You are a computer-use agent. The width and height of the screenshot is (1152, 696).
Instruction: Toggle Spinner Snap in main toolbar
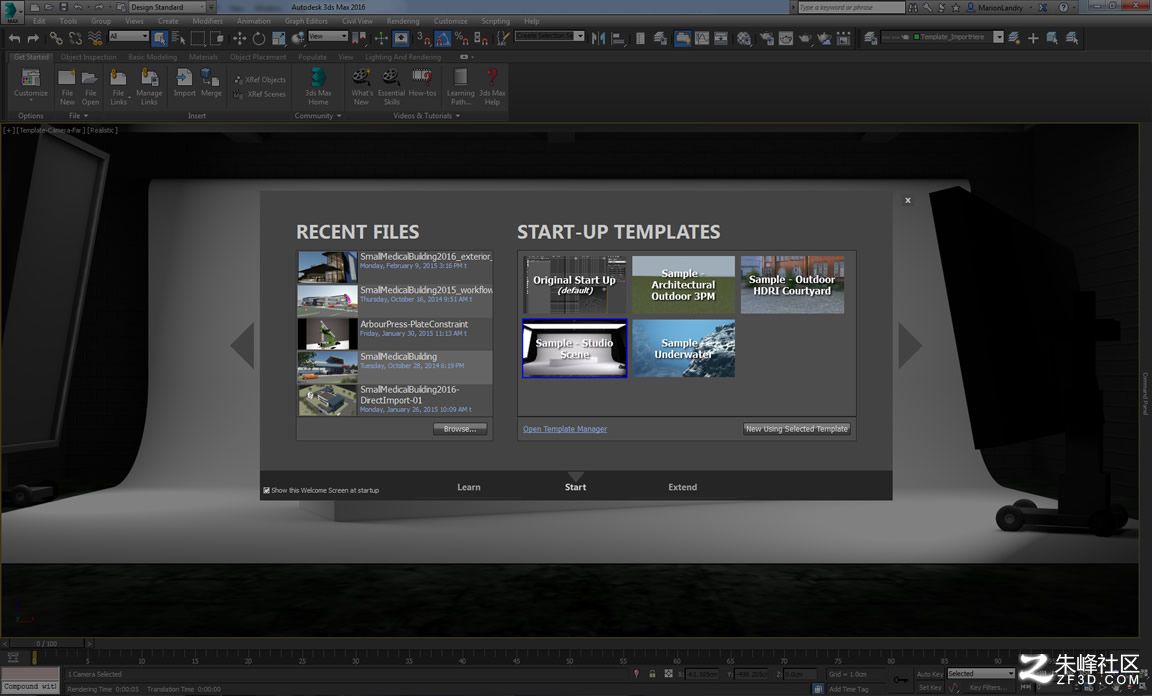[481, 38]
